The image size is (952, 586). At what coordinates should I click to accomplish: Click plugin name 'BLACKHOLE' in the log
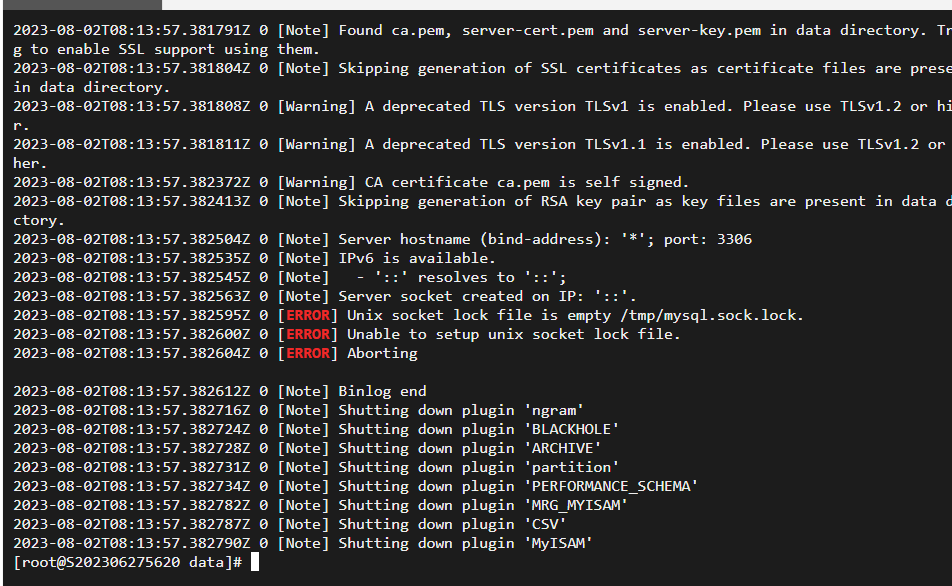[571, 429]
